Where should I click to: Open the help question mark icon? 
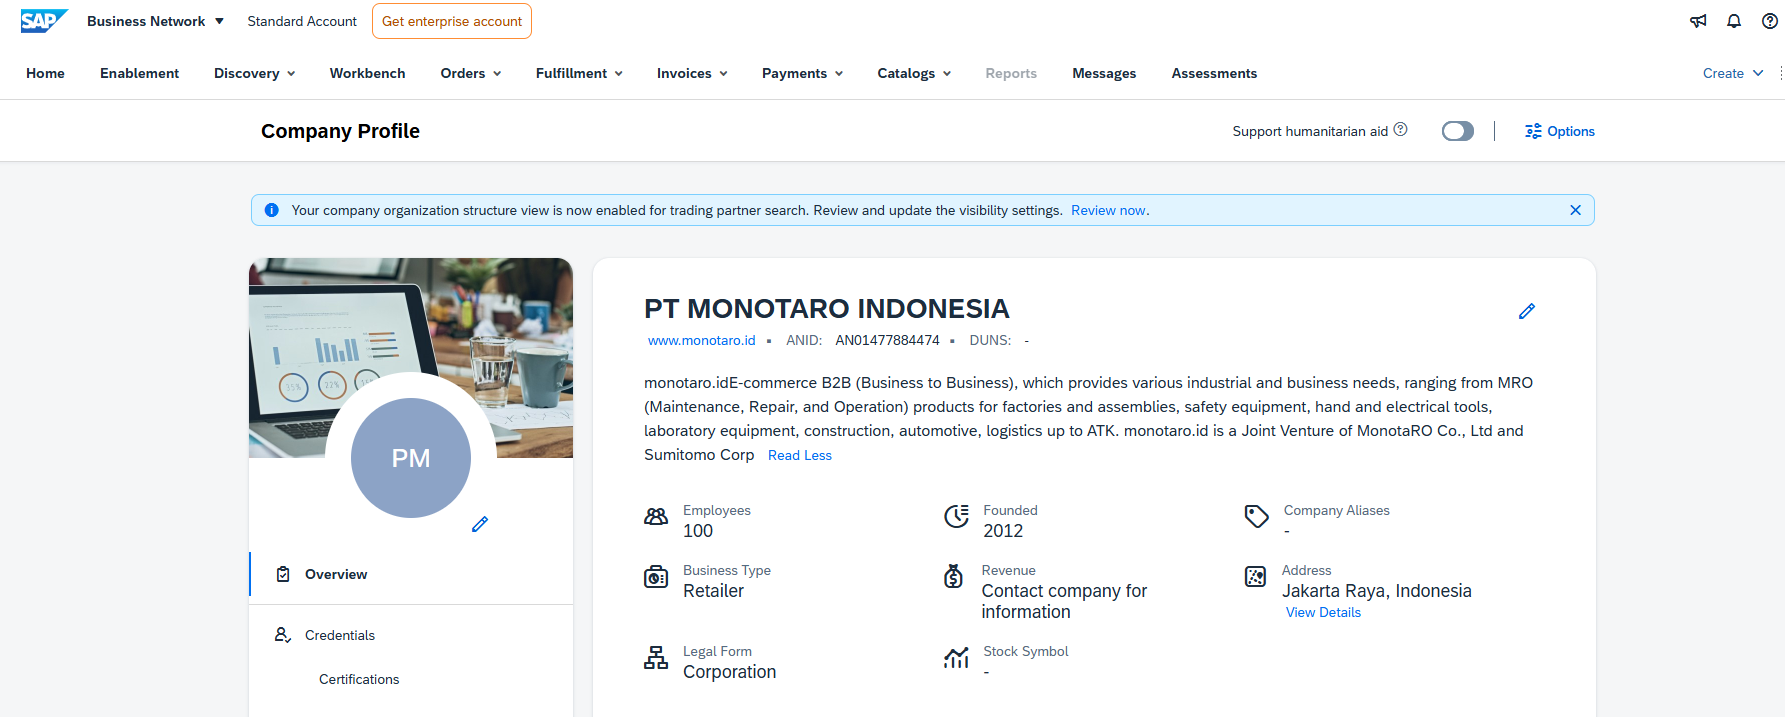point(1770,21)
